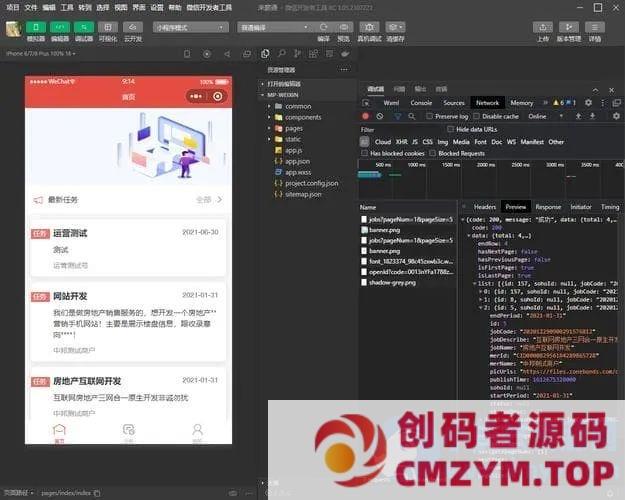The image size is (625, 500).
Task: Enable the Disable cache checkbox
Action: point(476,116)
